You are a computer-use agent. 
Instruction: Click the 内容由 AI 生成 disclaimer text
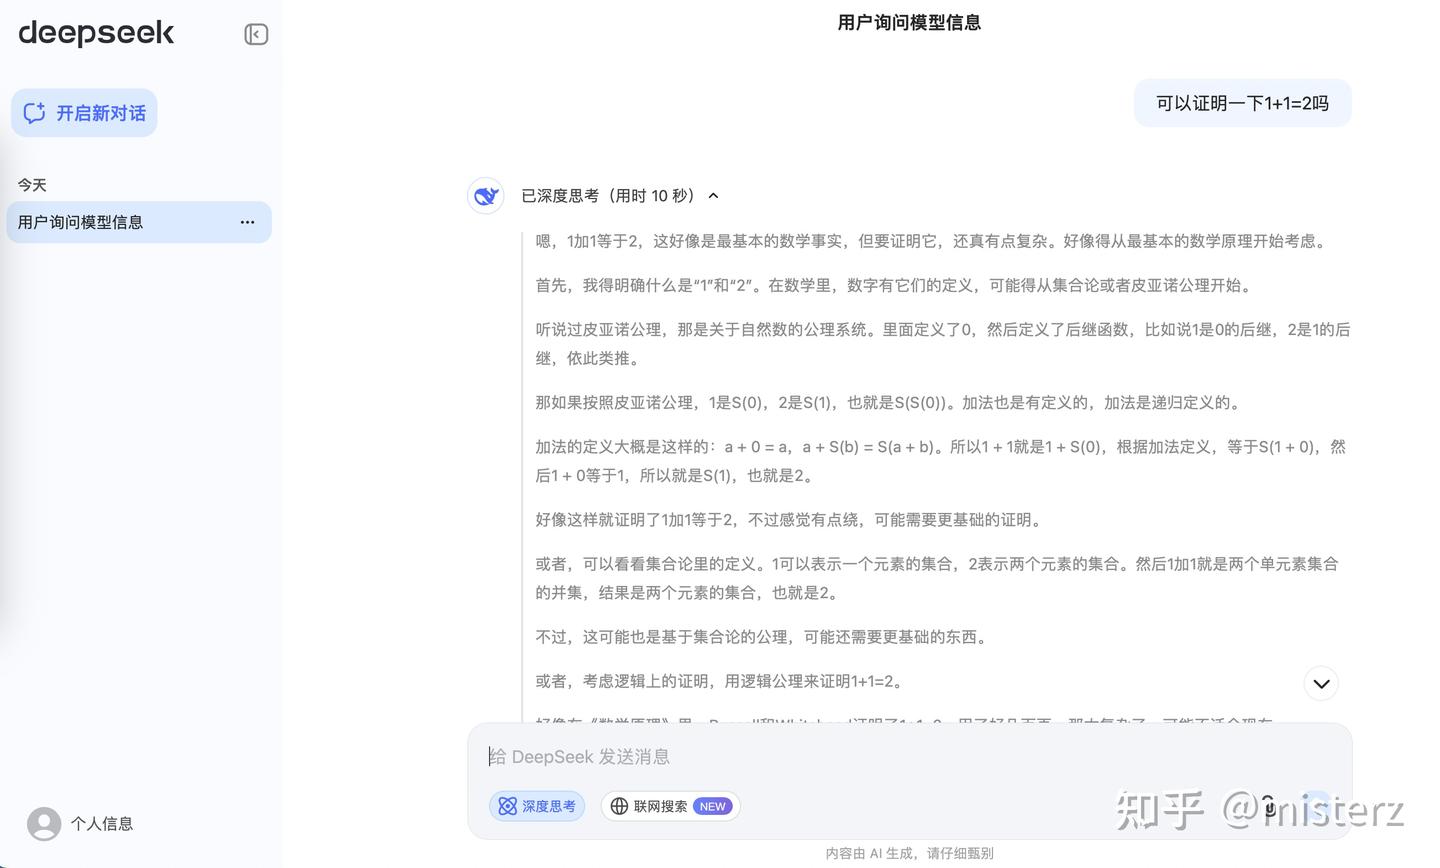909,853
